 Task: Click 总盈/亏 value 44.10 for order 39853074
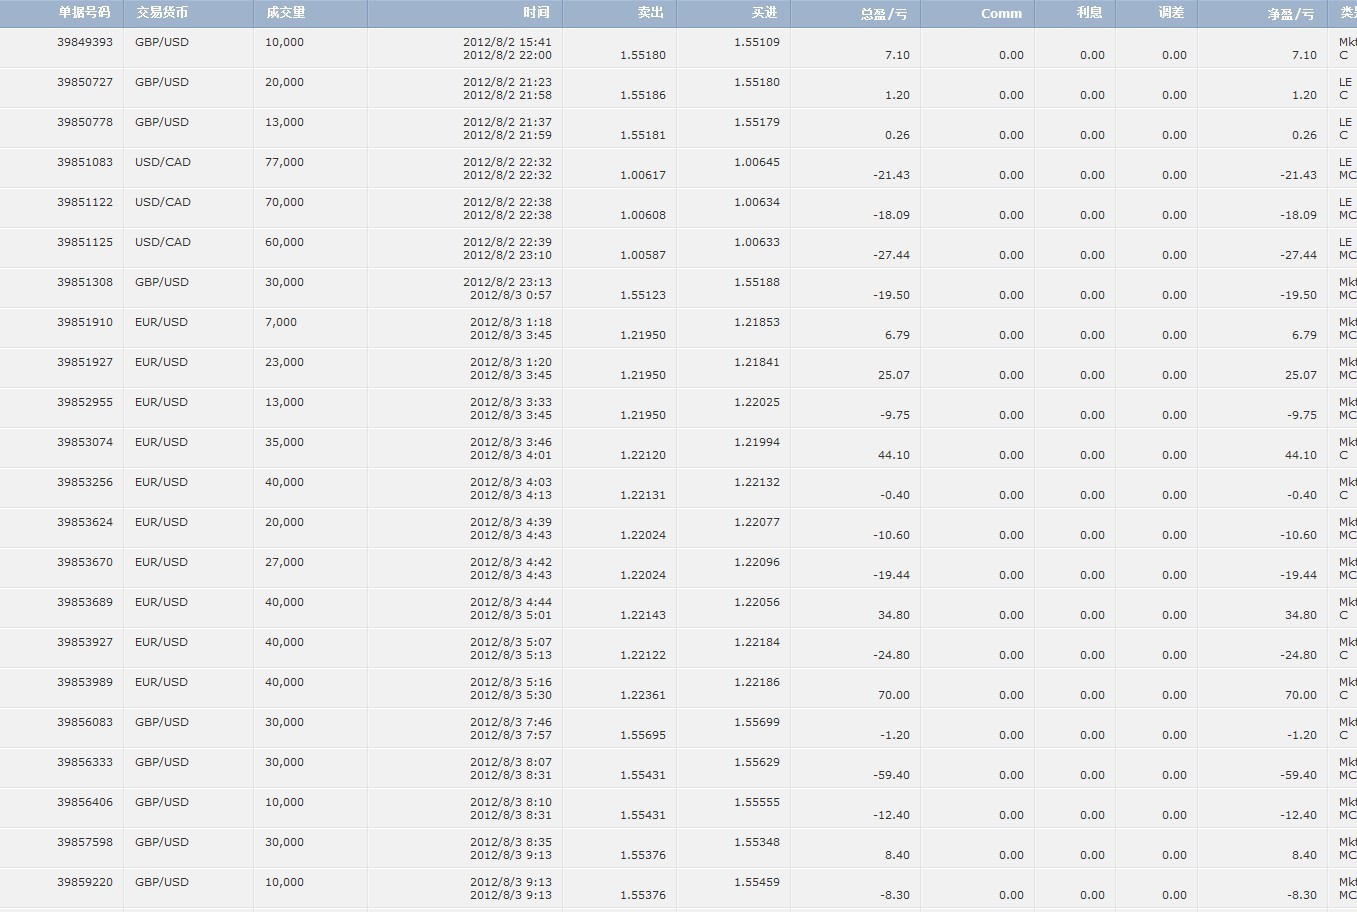click(894, 455)
